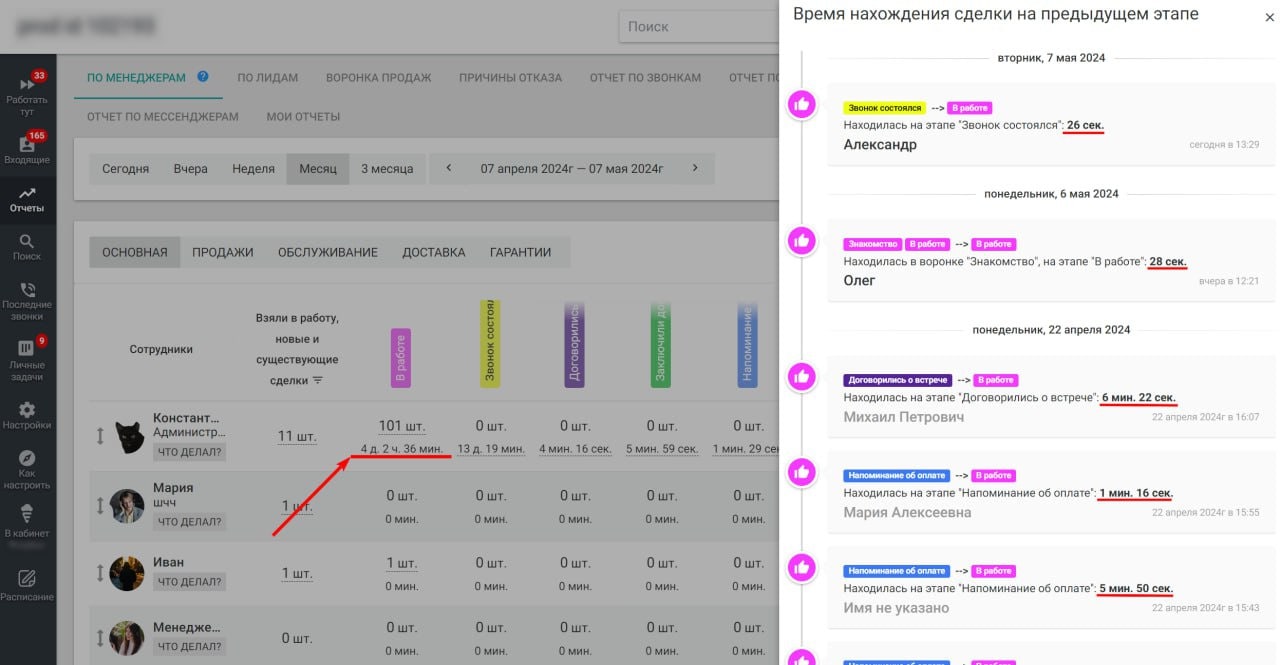Open the date range 07 апреля — 07 мая picker
Viewport: 1280px width, 665px height.
pyautogui.click(x=572, y=168)
